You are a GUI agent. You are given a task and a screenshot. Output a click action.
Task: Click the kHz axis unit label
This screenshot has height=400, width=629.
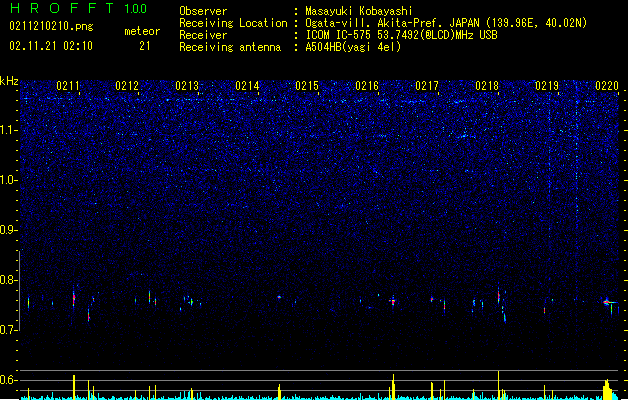(9, 81)
